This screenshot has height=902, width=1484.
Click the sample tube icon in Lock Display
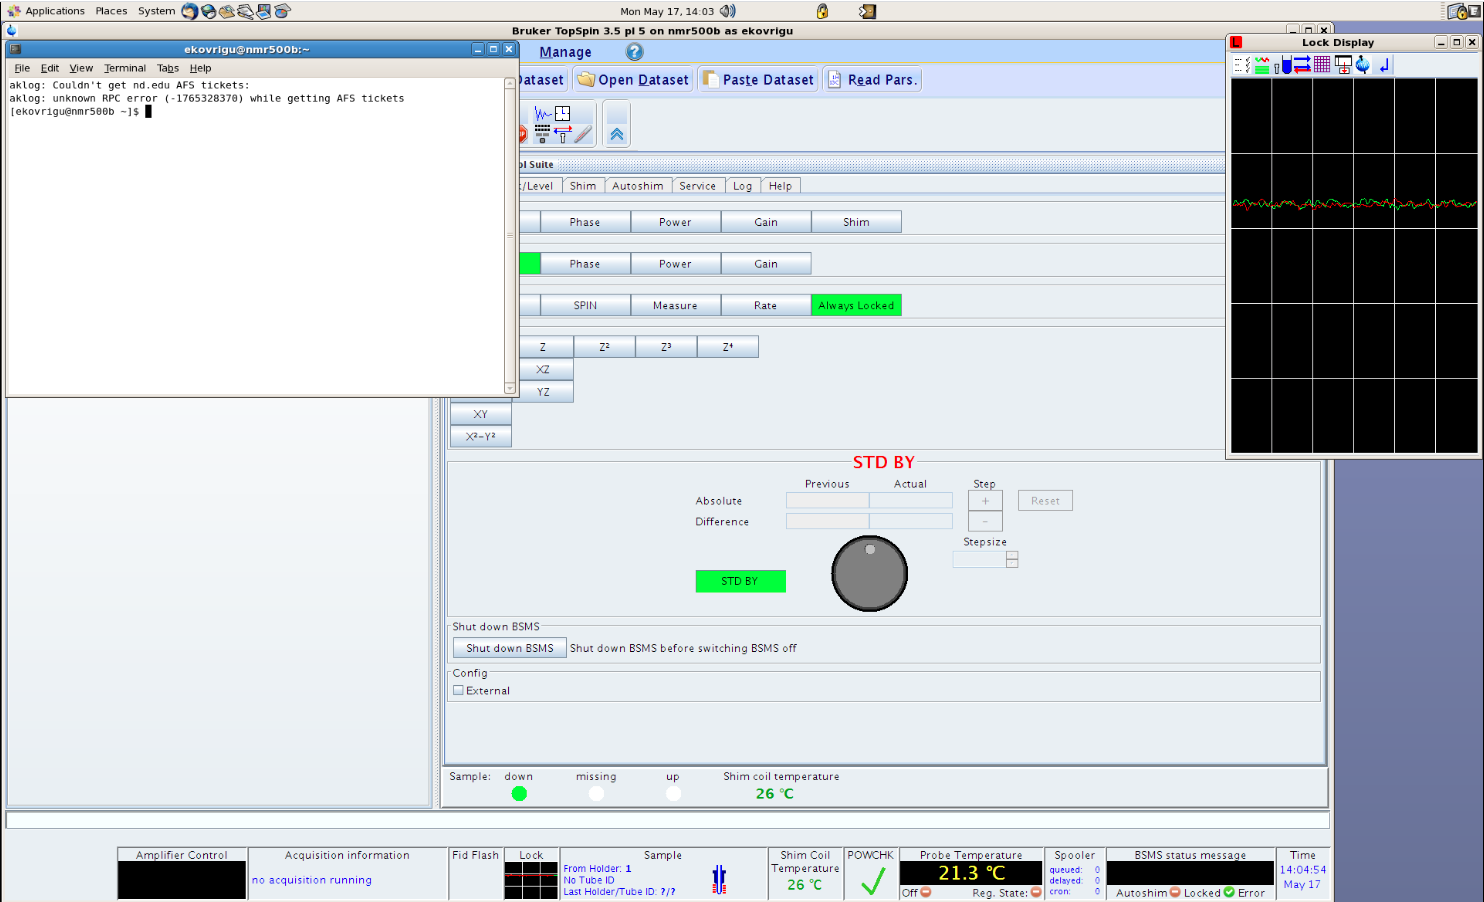click(x=1282, y=65)
